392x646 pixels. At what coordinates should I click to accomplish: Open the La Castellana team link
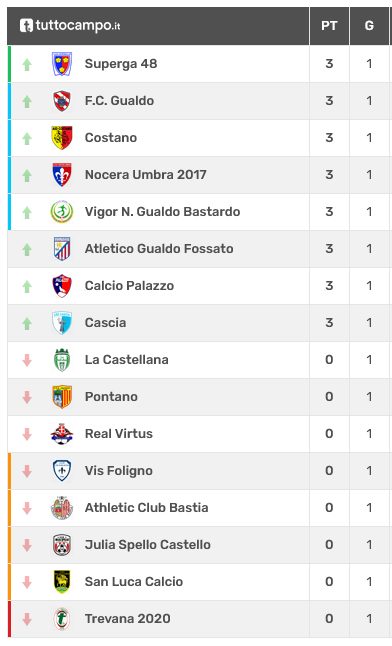(127, 360)
